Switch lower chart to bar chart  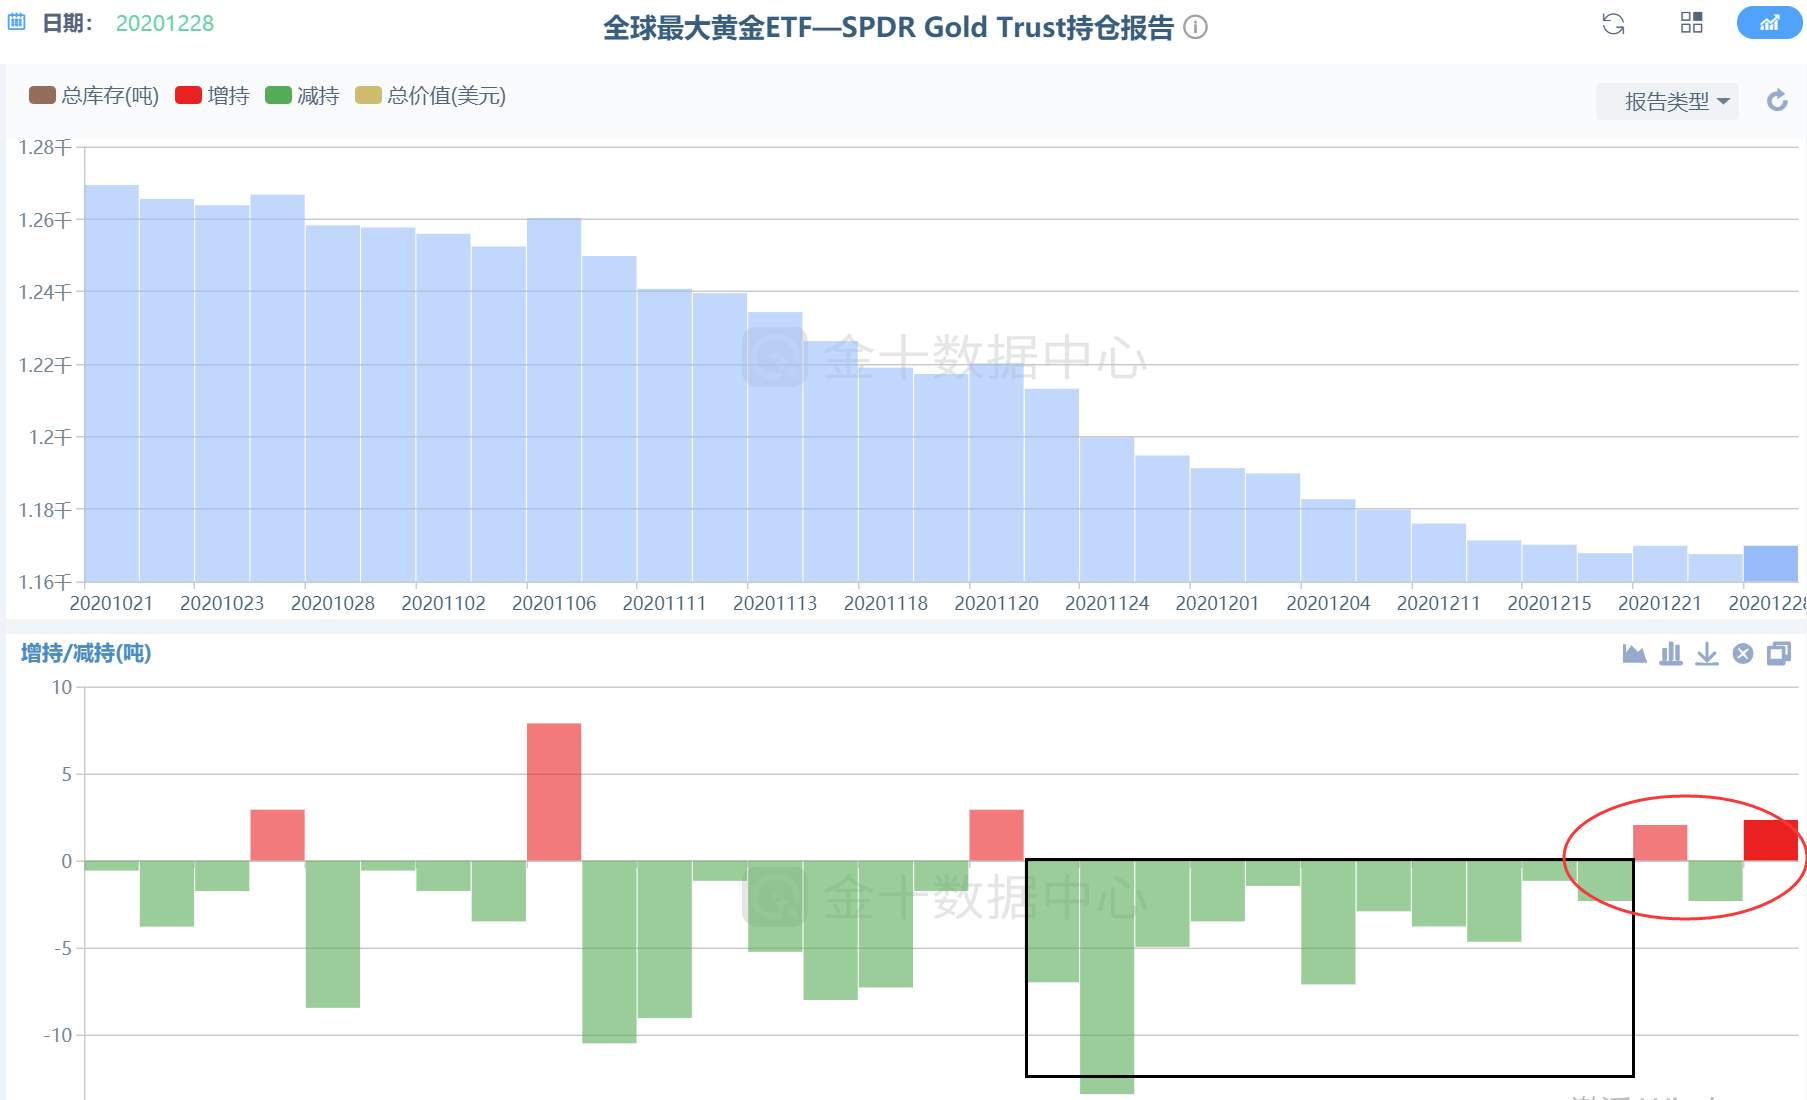1670,654
